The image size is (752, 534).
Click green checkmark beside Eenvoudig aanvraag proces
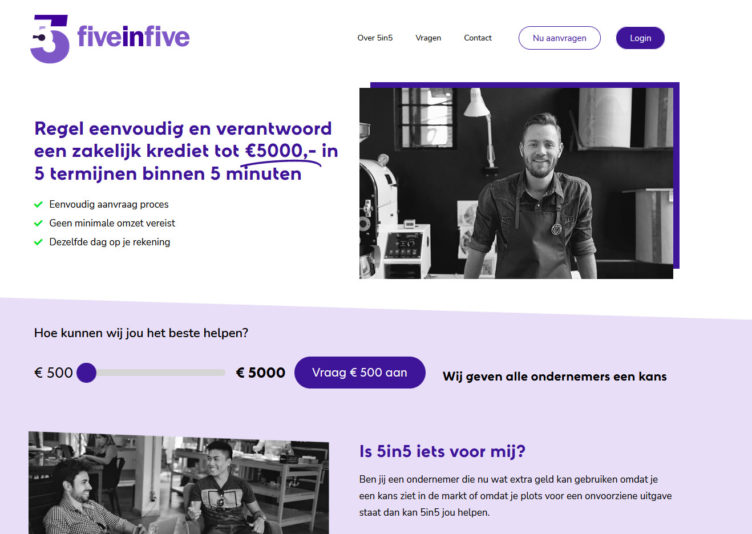pos(38,205)
